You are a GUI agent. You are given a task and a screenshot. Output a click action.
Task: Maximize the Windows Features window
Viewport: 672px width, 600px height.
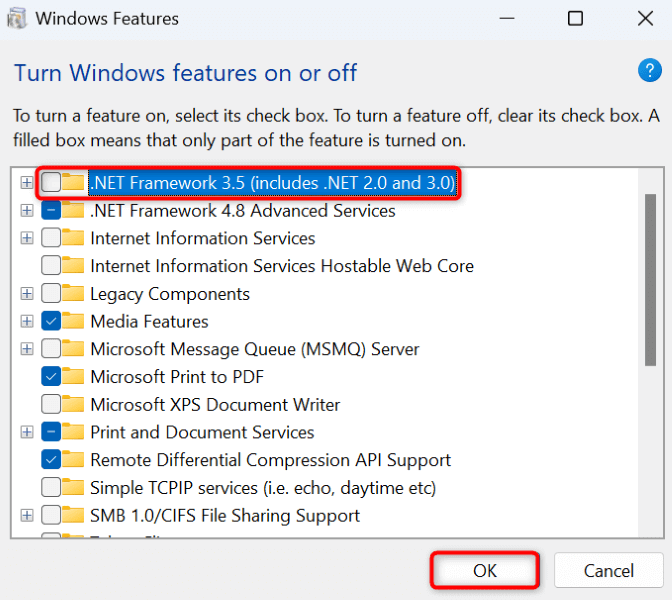point(575,19)
